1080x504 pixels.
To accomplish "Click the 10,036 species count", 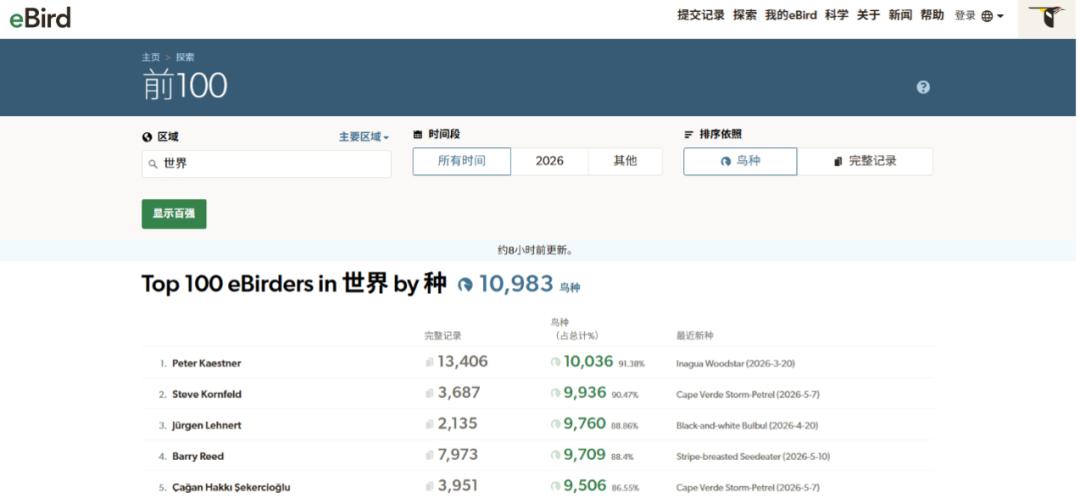I will 588,361.
